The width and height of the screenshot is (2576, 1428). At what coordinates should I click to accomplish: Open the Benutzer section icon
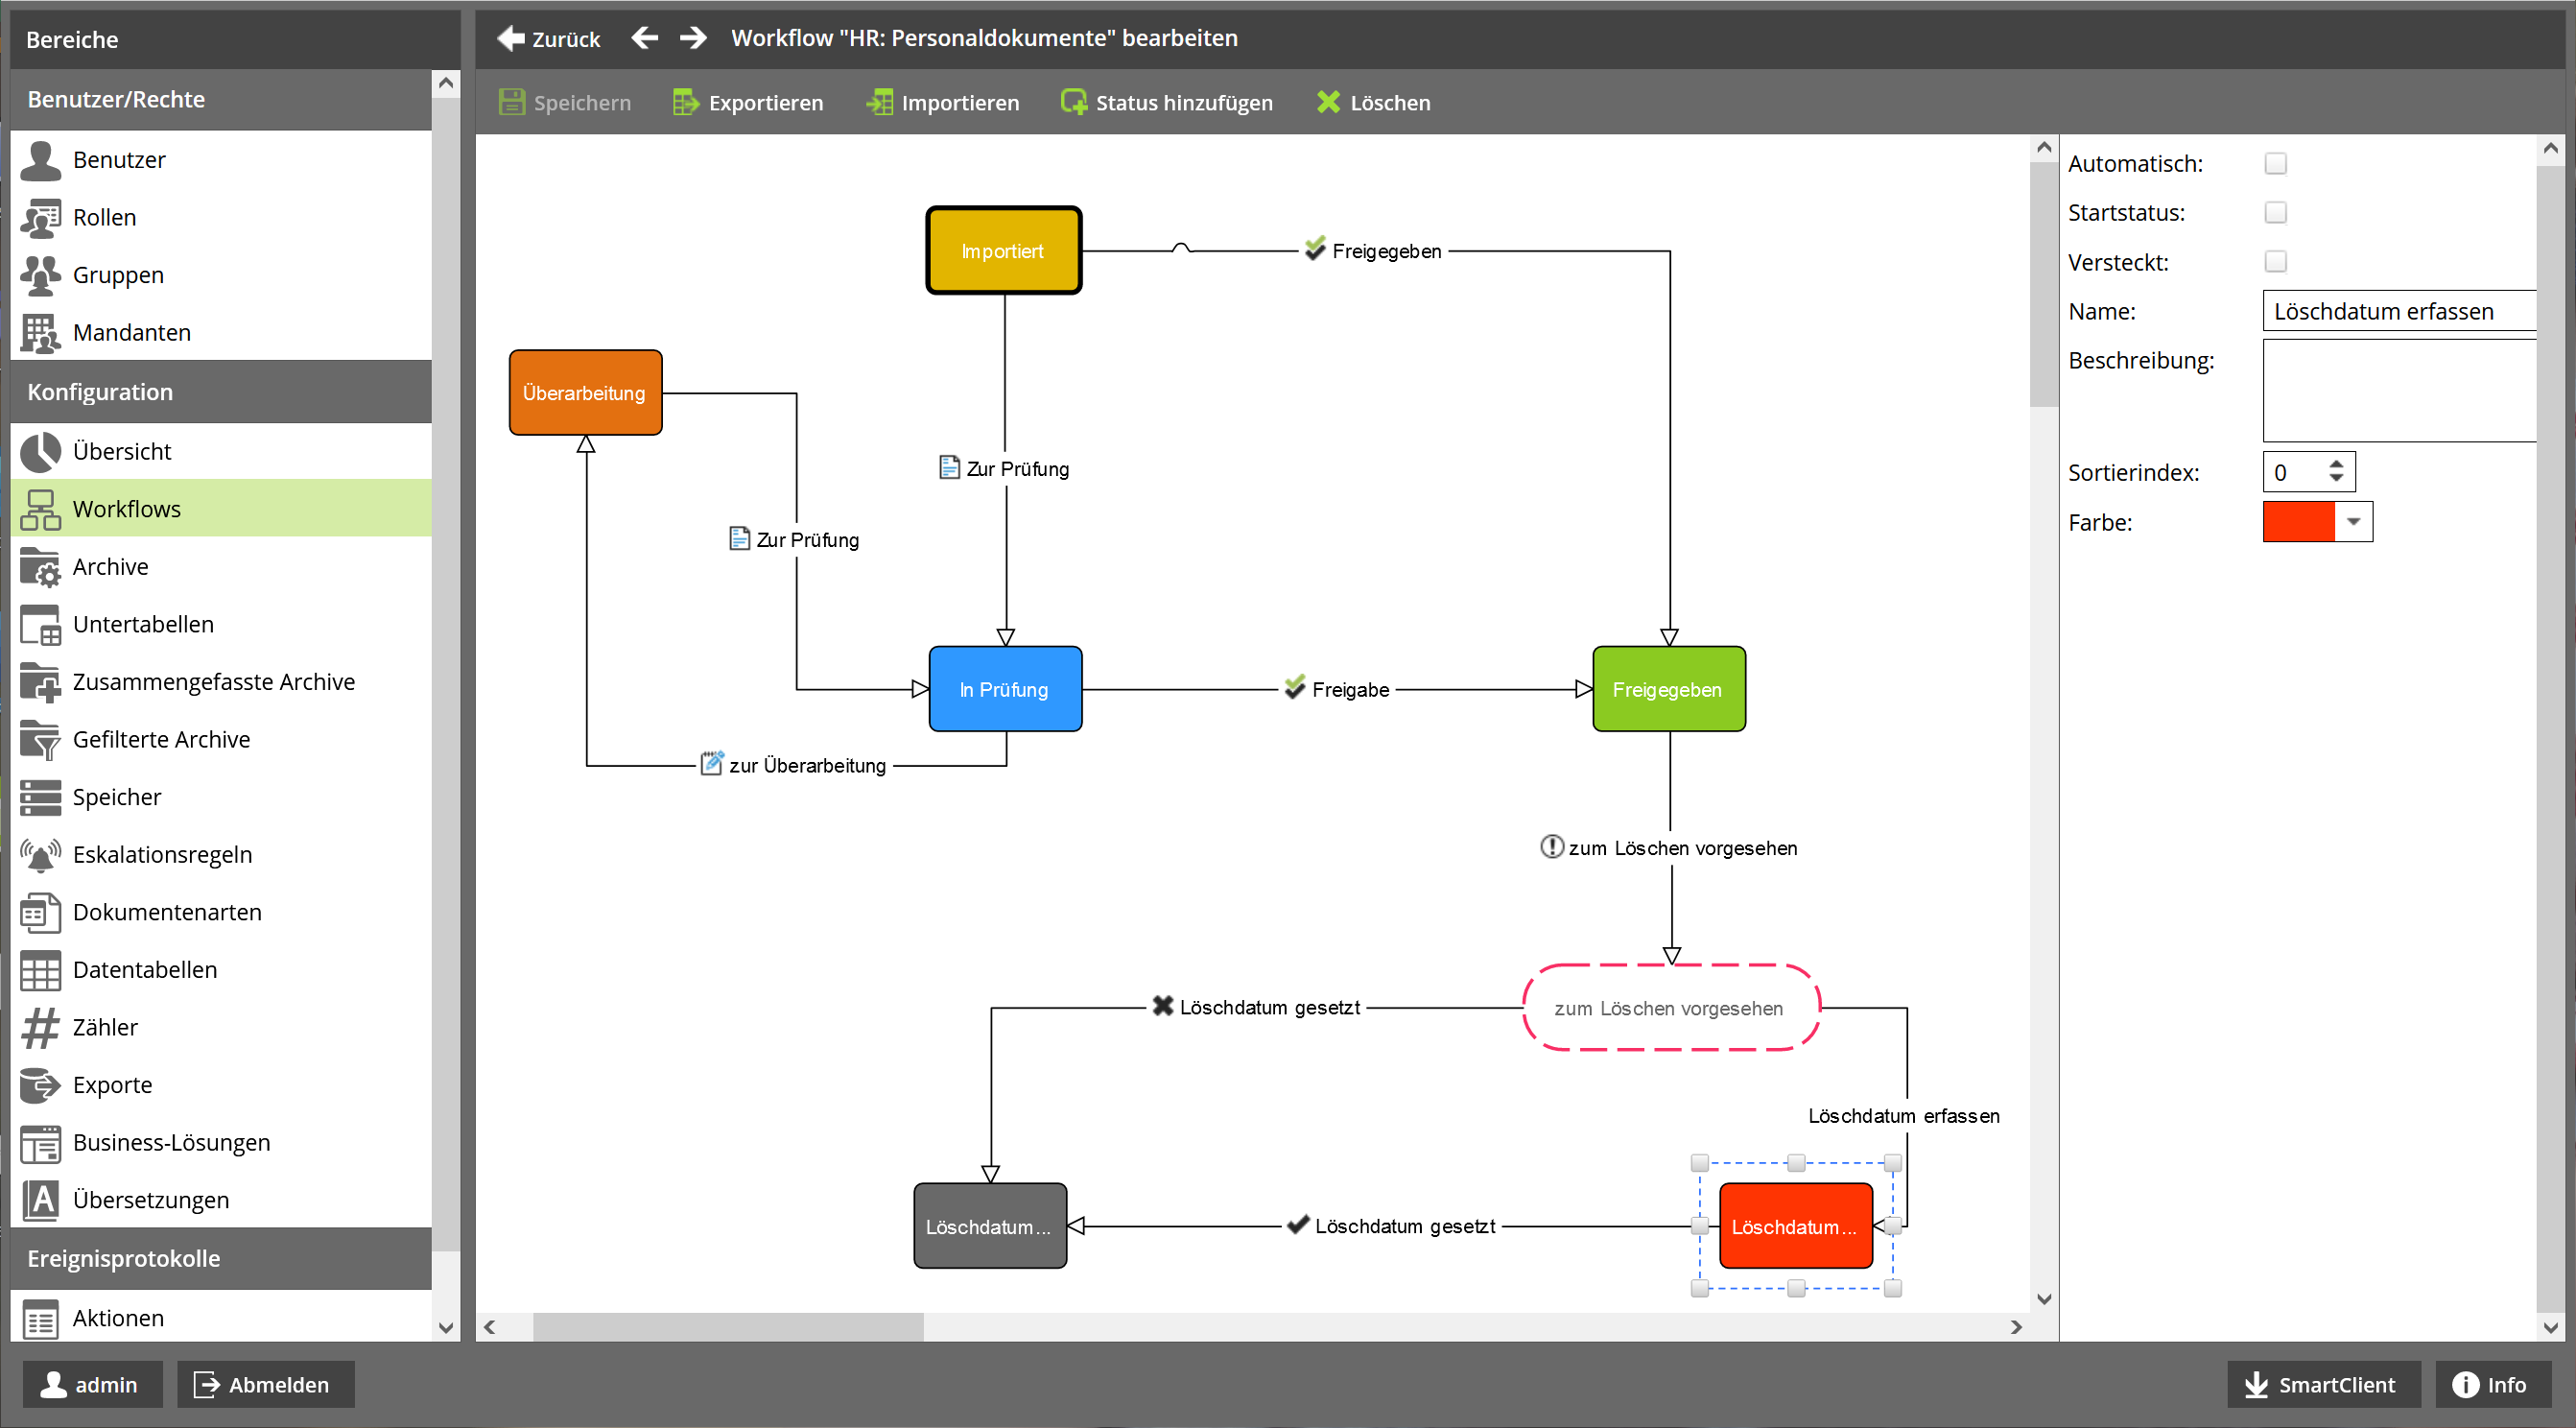40,160
